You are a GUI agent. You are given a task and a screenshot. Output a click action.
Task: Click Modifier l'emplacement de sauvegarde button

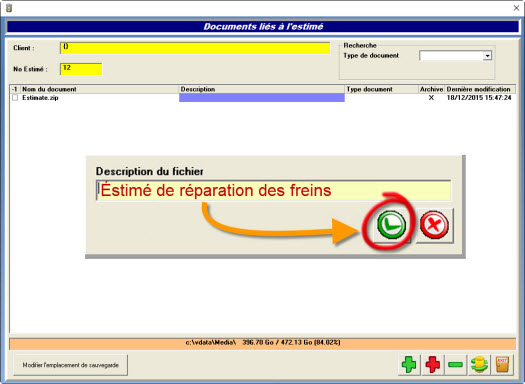coord(71,365)
